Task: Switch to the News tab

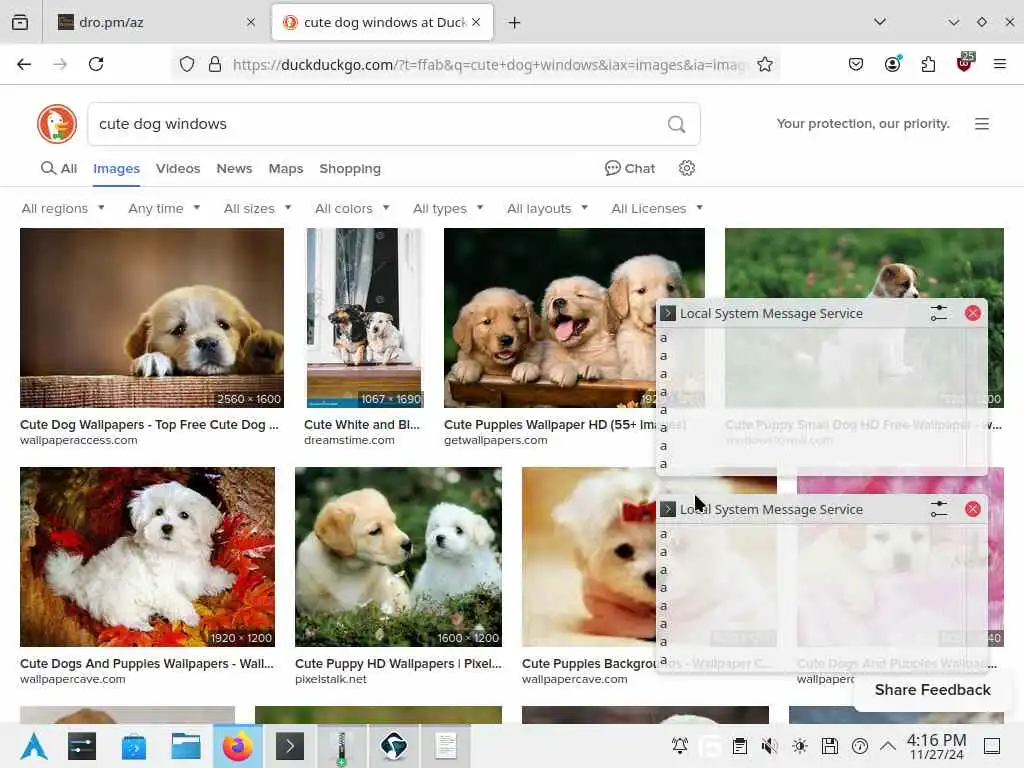Action: (x=234, y=168)
